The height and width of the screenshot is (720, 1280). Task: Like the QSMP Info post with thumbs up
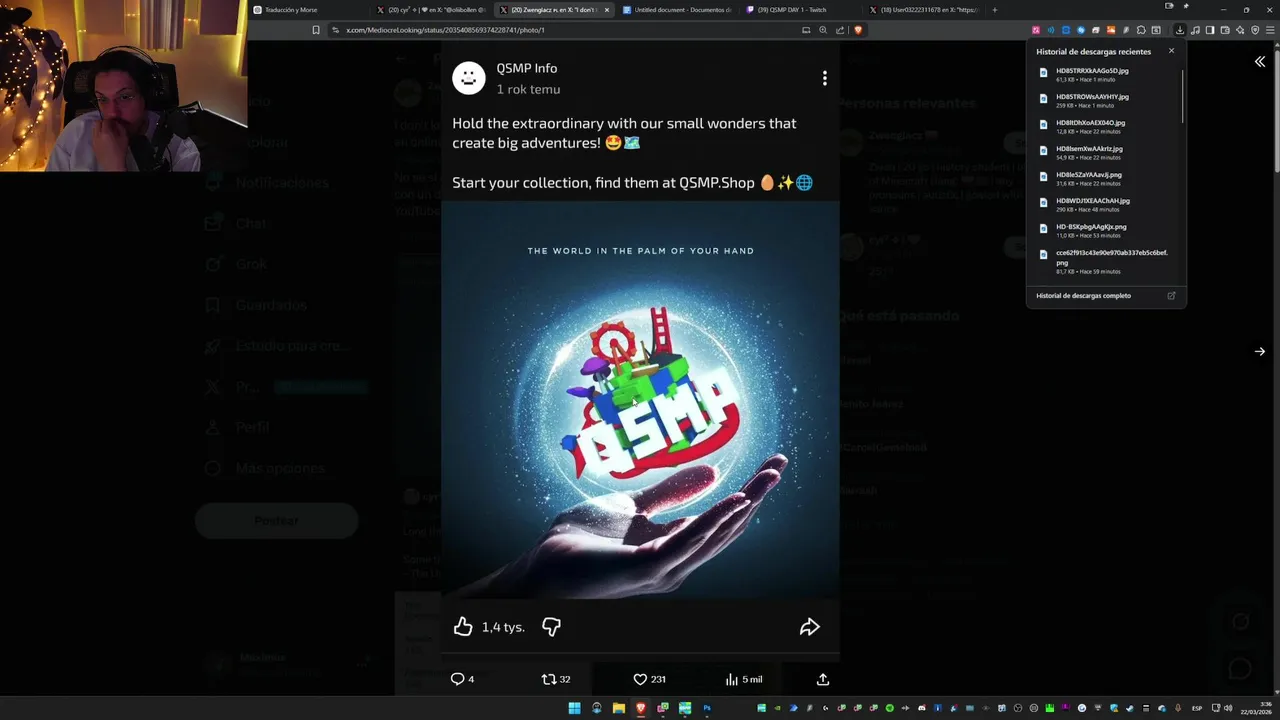click(463, 627)
